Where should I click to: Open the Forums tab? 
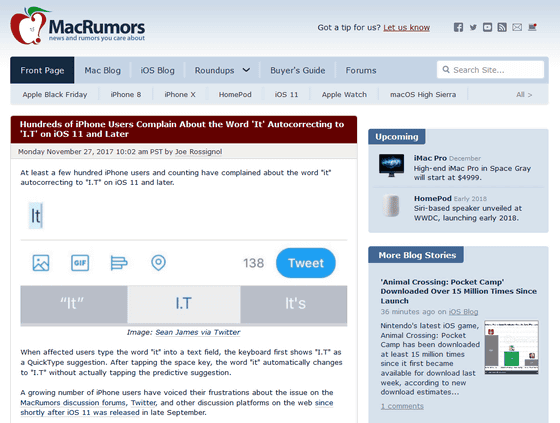(x=361, y=70)
